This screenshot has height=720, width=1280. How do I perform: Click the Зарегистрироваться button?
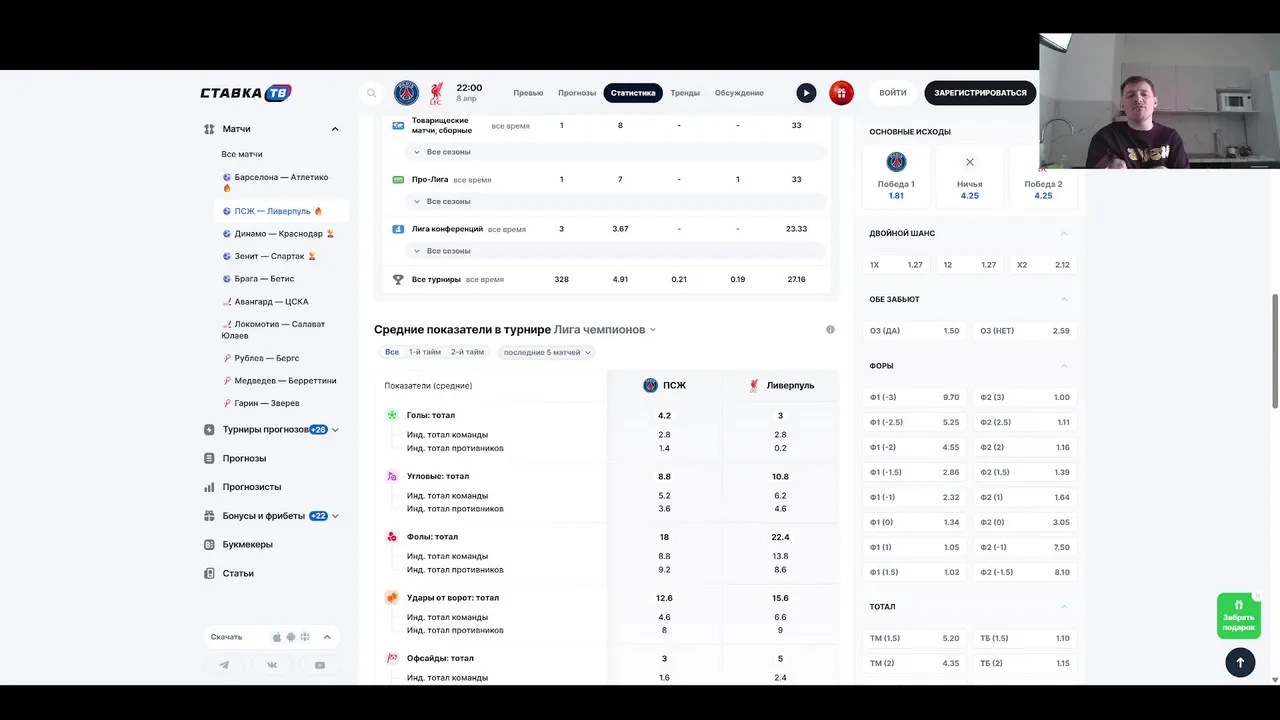(980, 93)
